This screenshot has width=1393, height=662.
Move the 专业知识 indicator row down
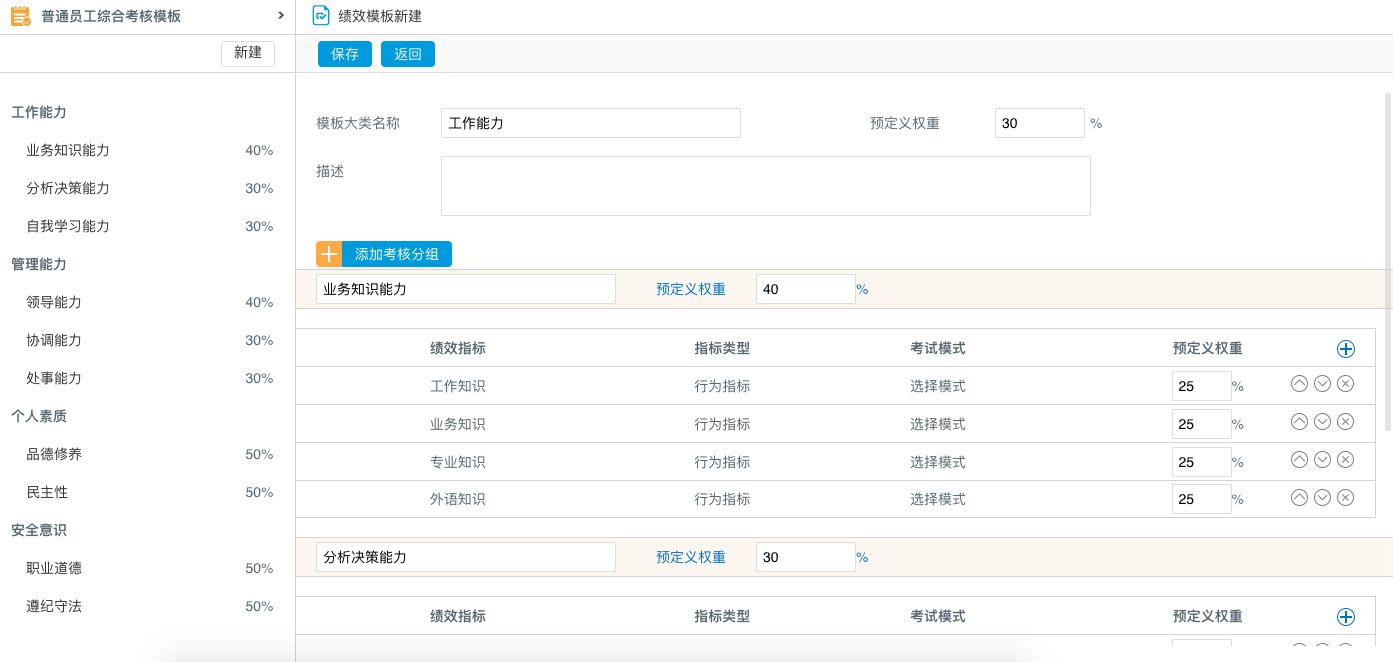(x=1322, y=460)
